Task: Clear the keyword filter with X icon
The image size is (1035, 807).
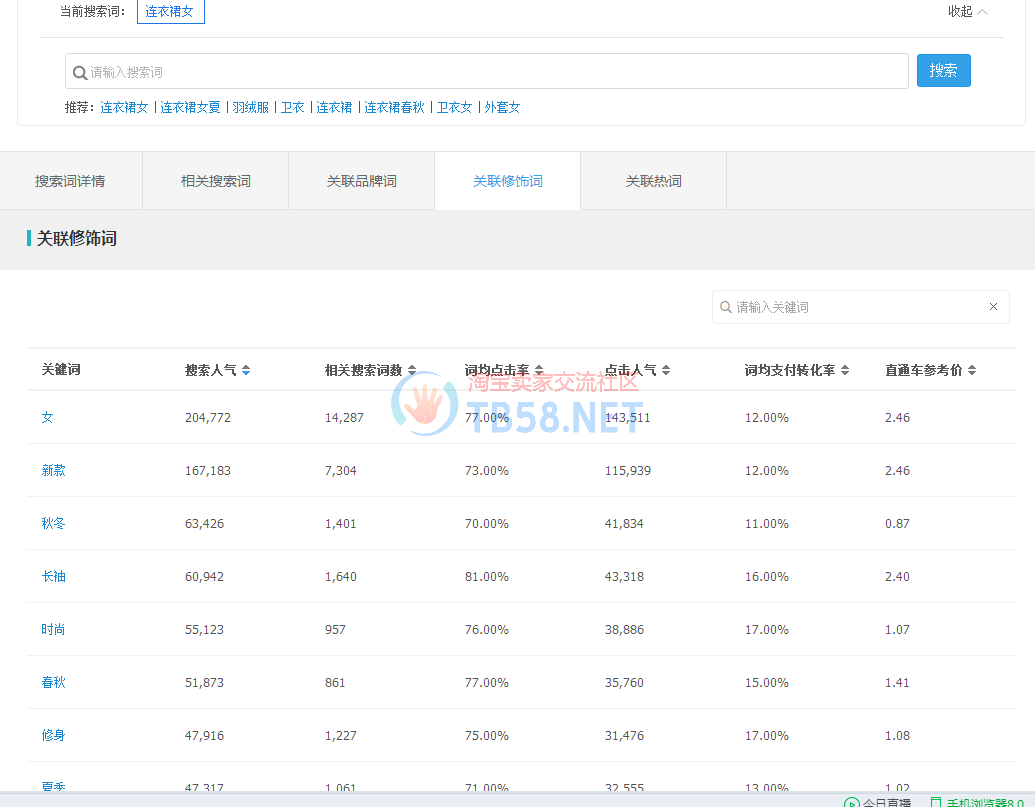Action: [993, 307]
